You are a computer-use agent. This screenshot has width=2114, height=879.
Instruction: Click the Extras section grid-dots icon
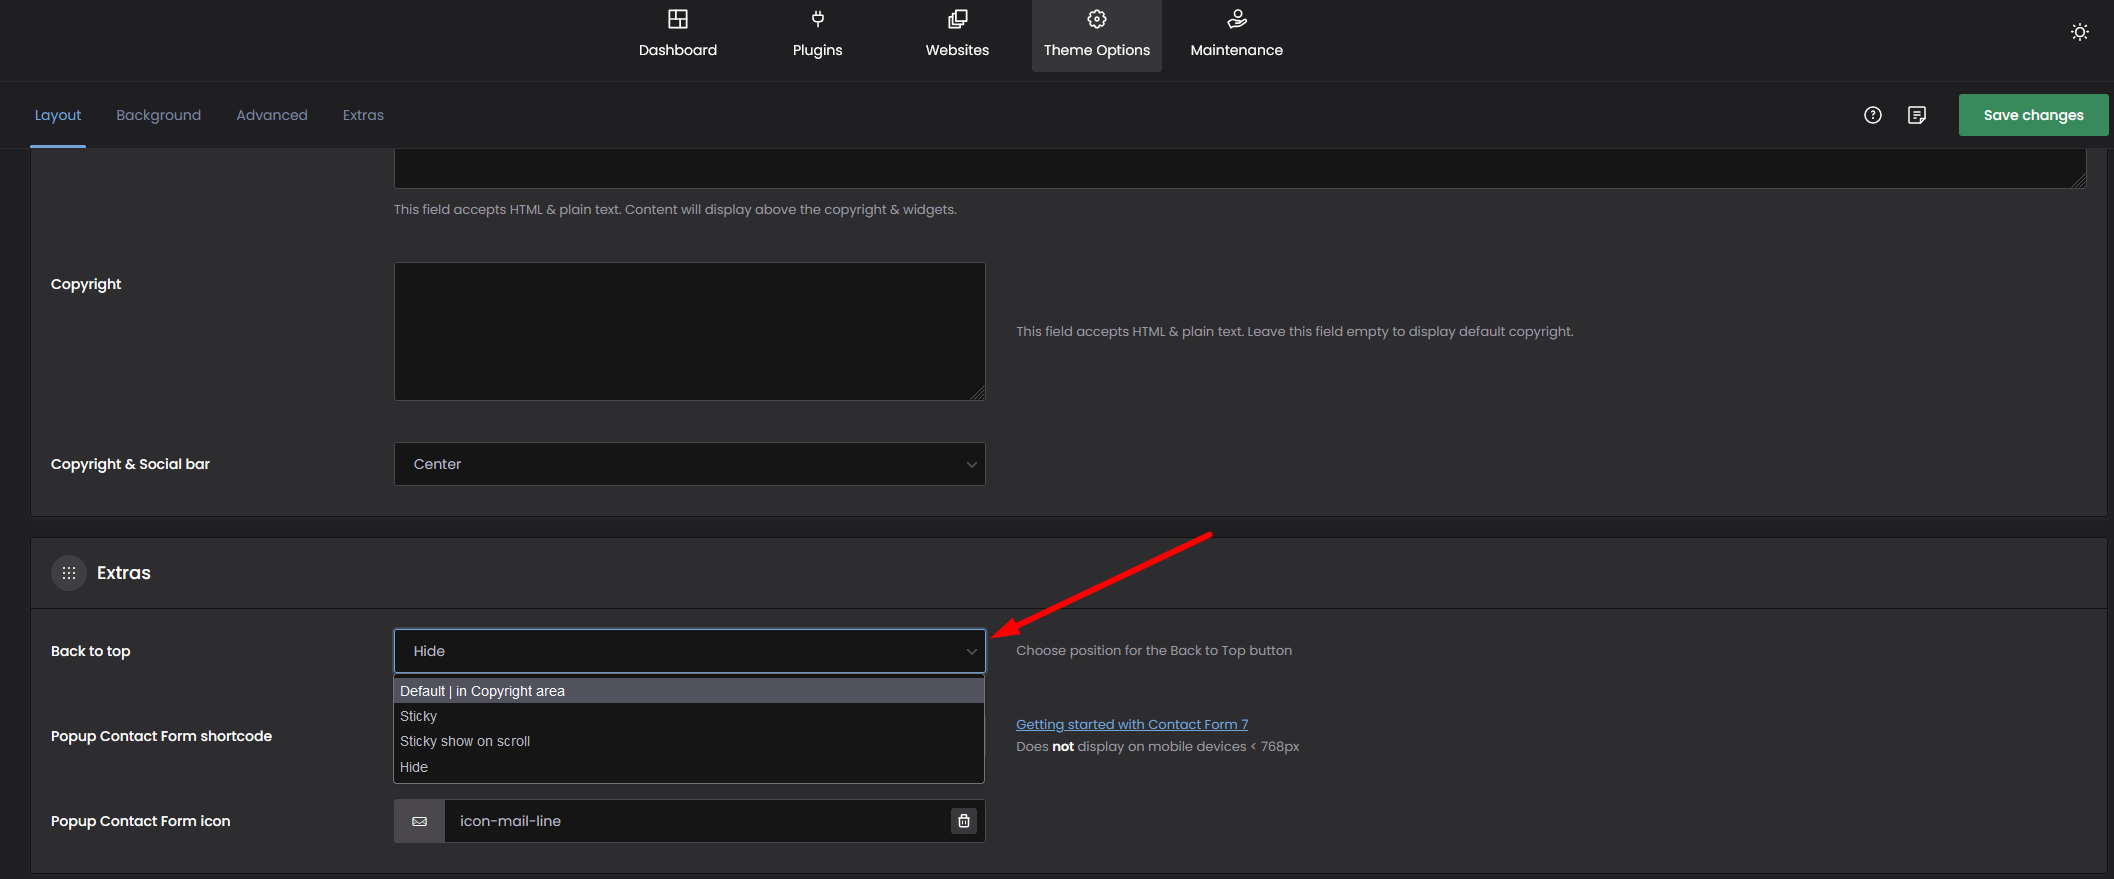69,573
